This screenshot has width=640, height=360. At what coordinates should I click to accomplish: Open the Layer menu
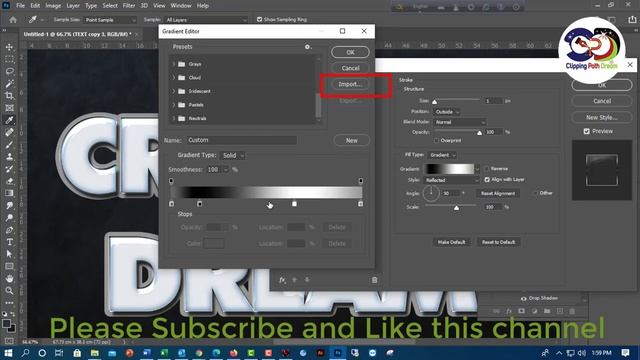[x=73, y=6]
